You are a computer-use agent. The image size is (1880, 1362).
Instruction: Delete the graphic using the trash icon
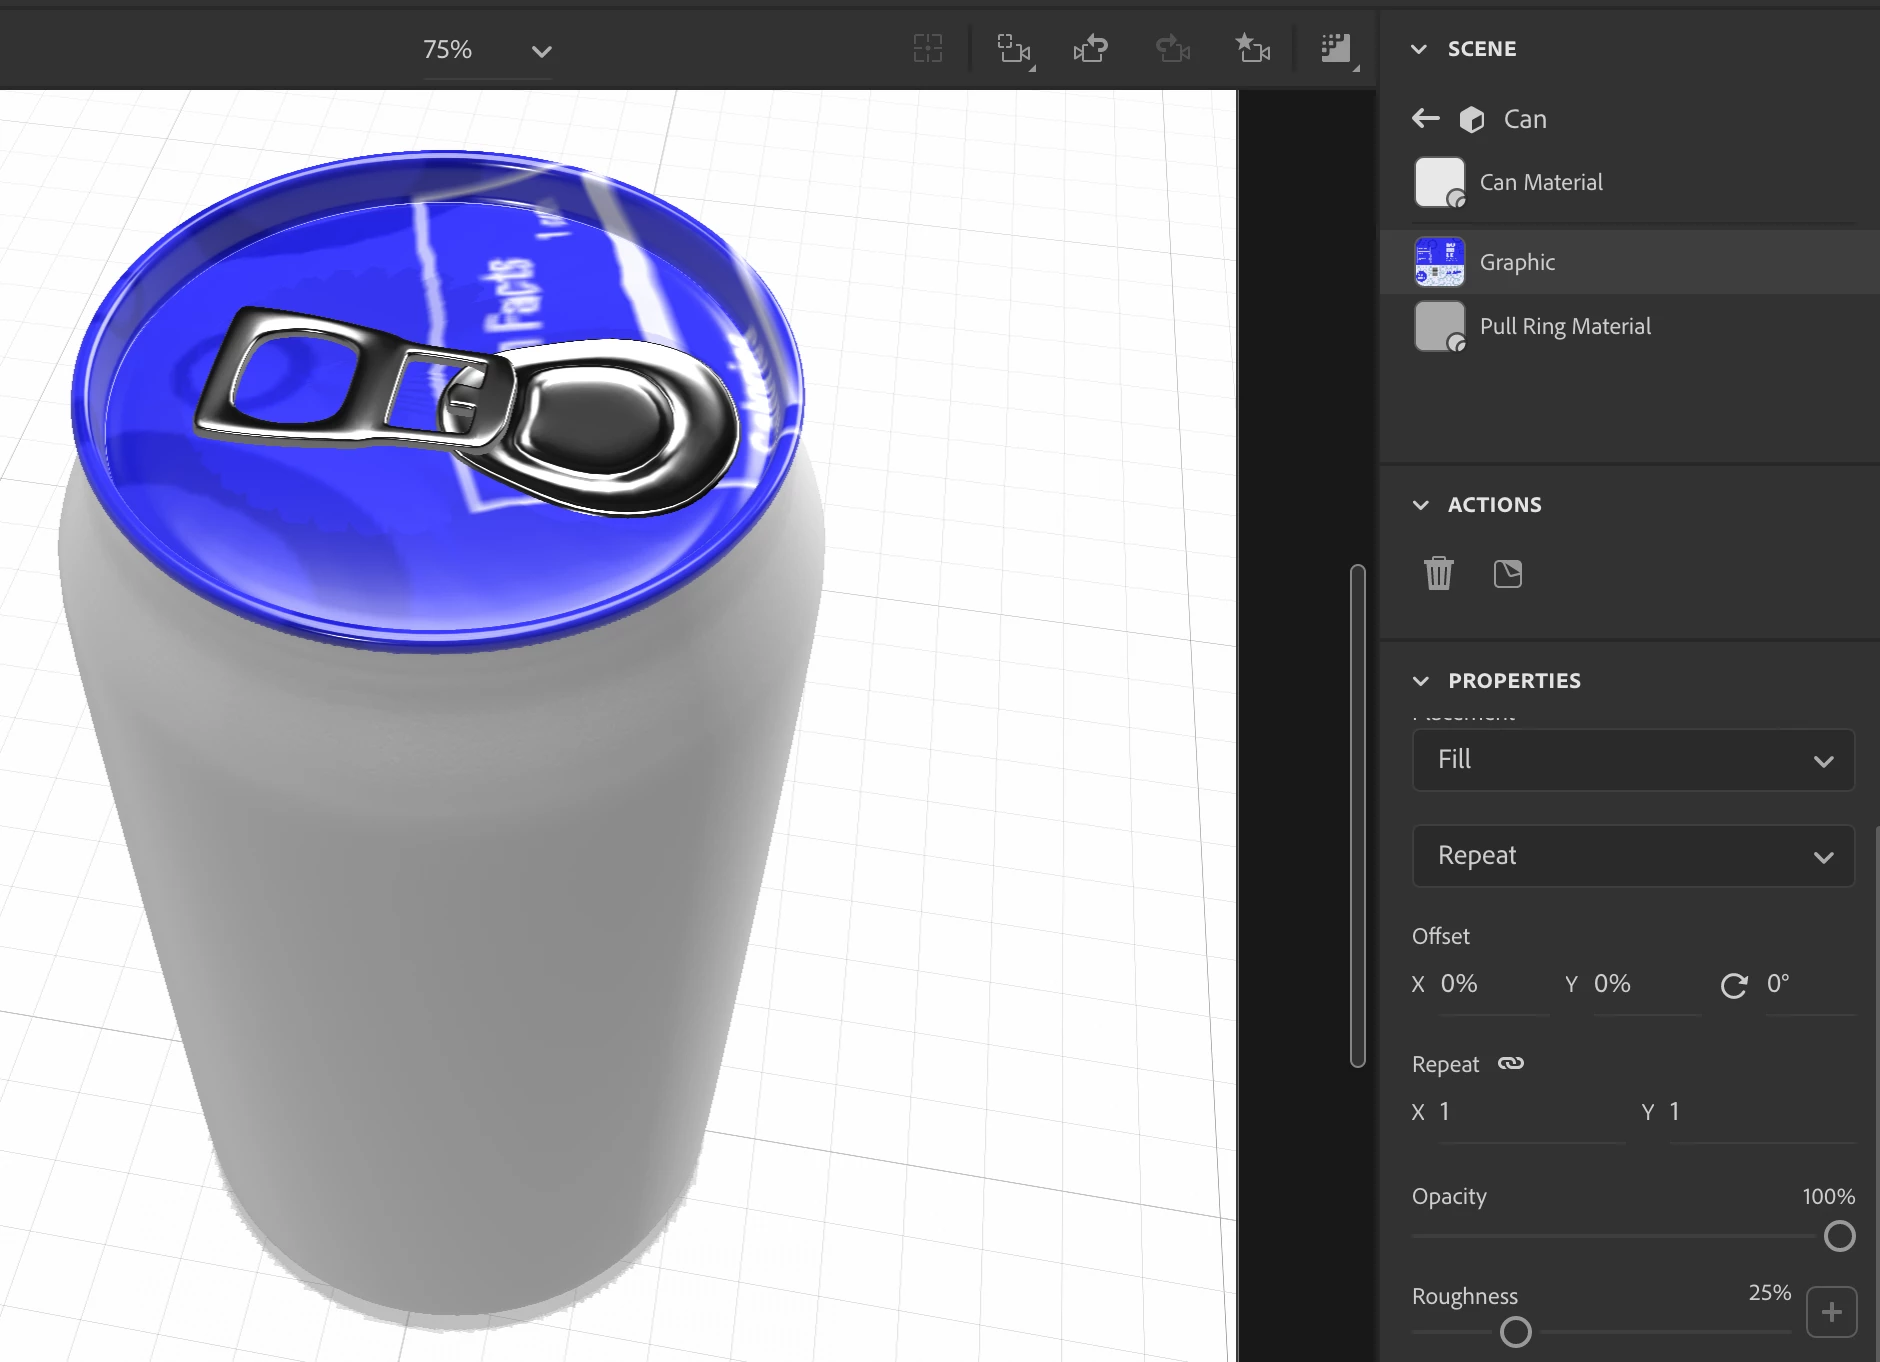click(1439, 573)
